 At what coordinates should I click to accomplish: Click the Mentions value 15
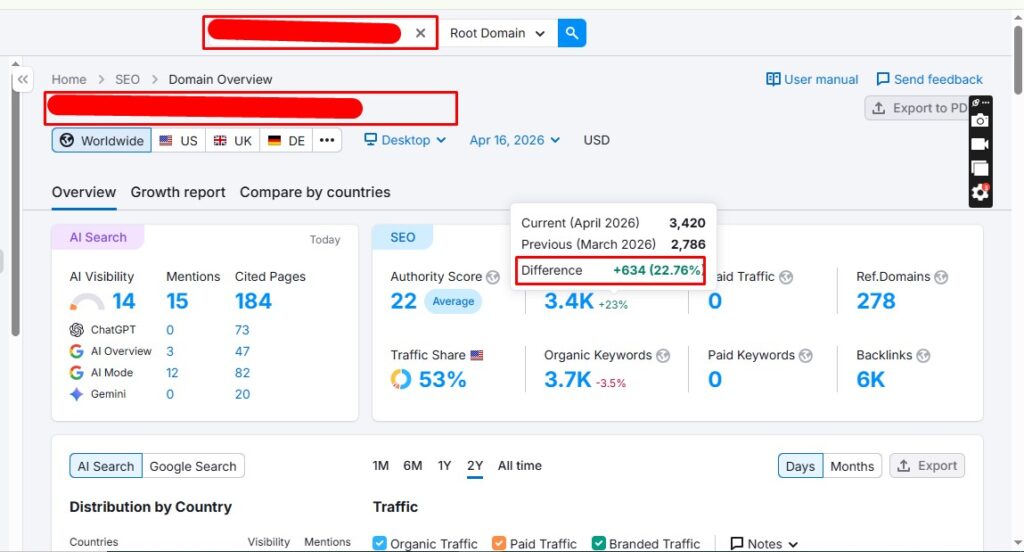click(177, 301)
